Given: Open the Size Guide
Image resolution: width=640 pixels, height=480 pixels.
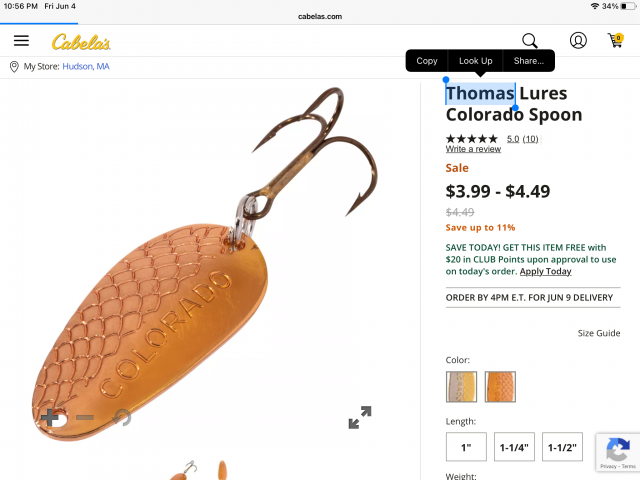Looking at the screenshot, I should [x=599, y=333].
